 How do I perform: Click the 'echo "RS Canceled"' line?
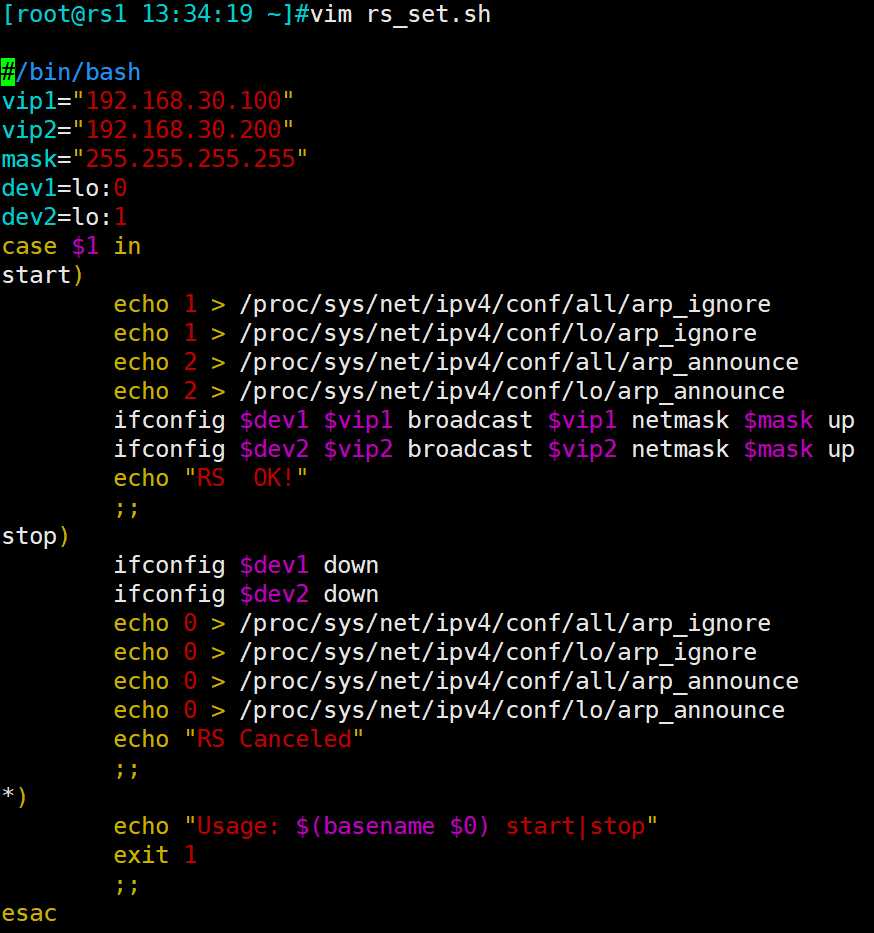(x=239, y=739)
